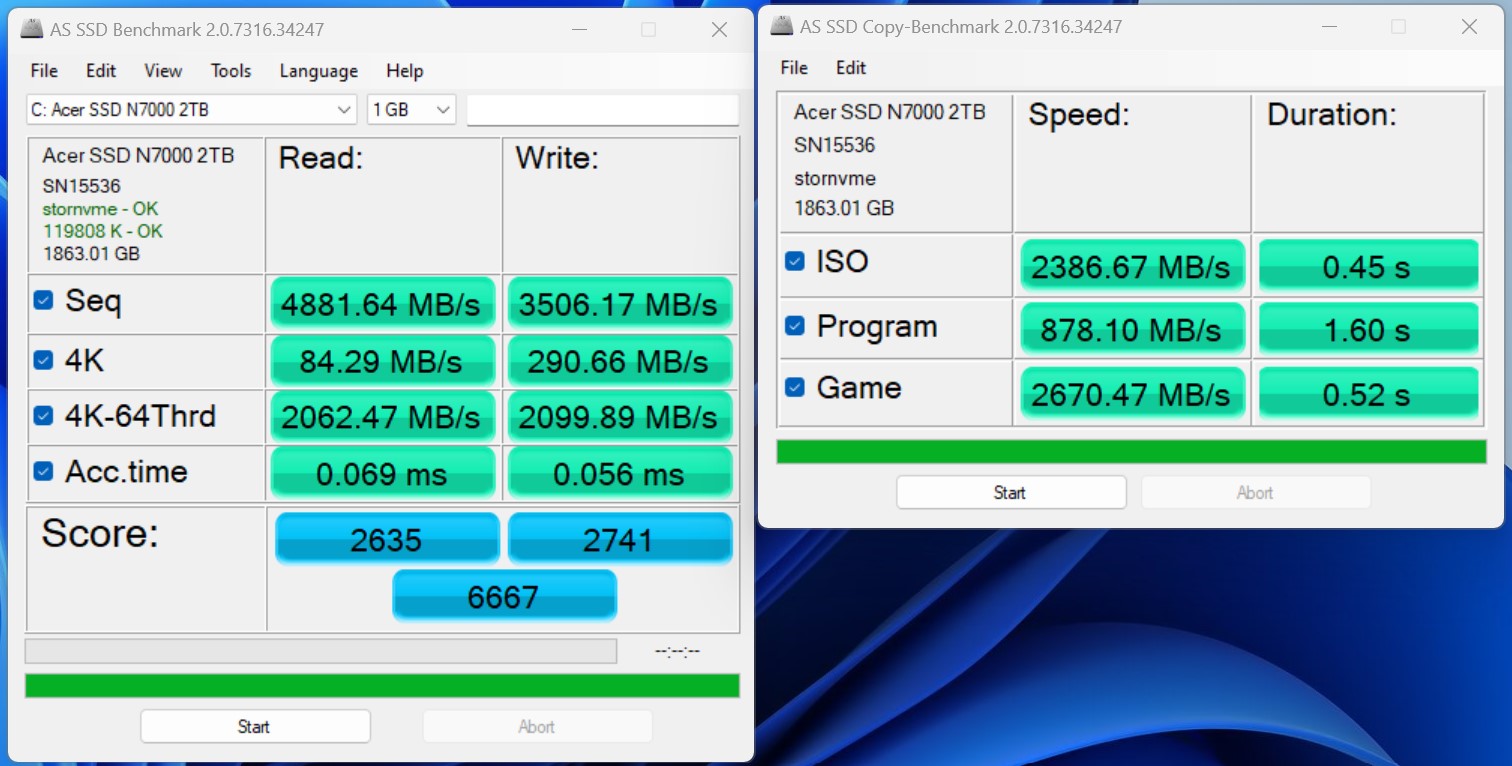Open the Tools menu

click(x=230, y=71)
